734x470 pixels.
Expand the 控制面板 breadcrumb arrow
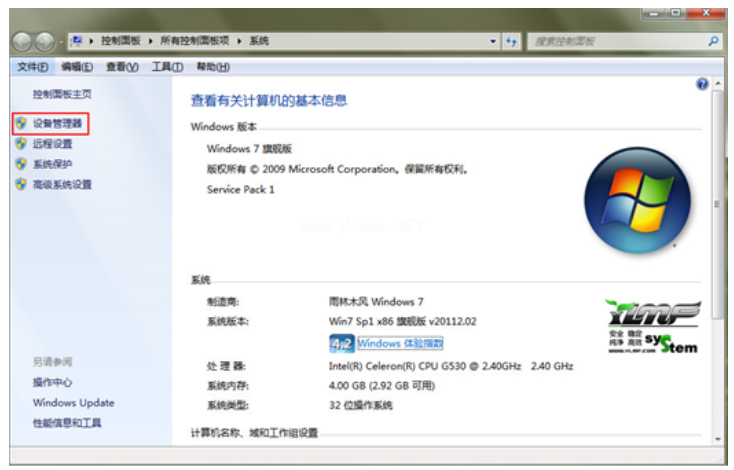(x=152, y=42)
